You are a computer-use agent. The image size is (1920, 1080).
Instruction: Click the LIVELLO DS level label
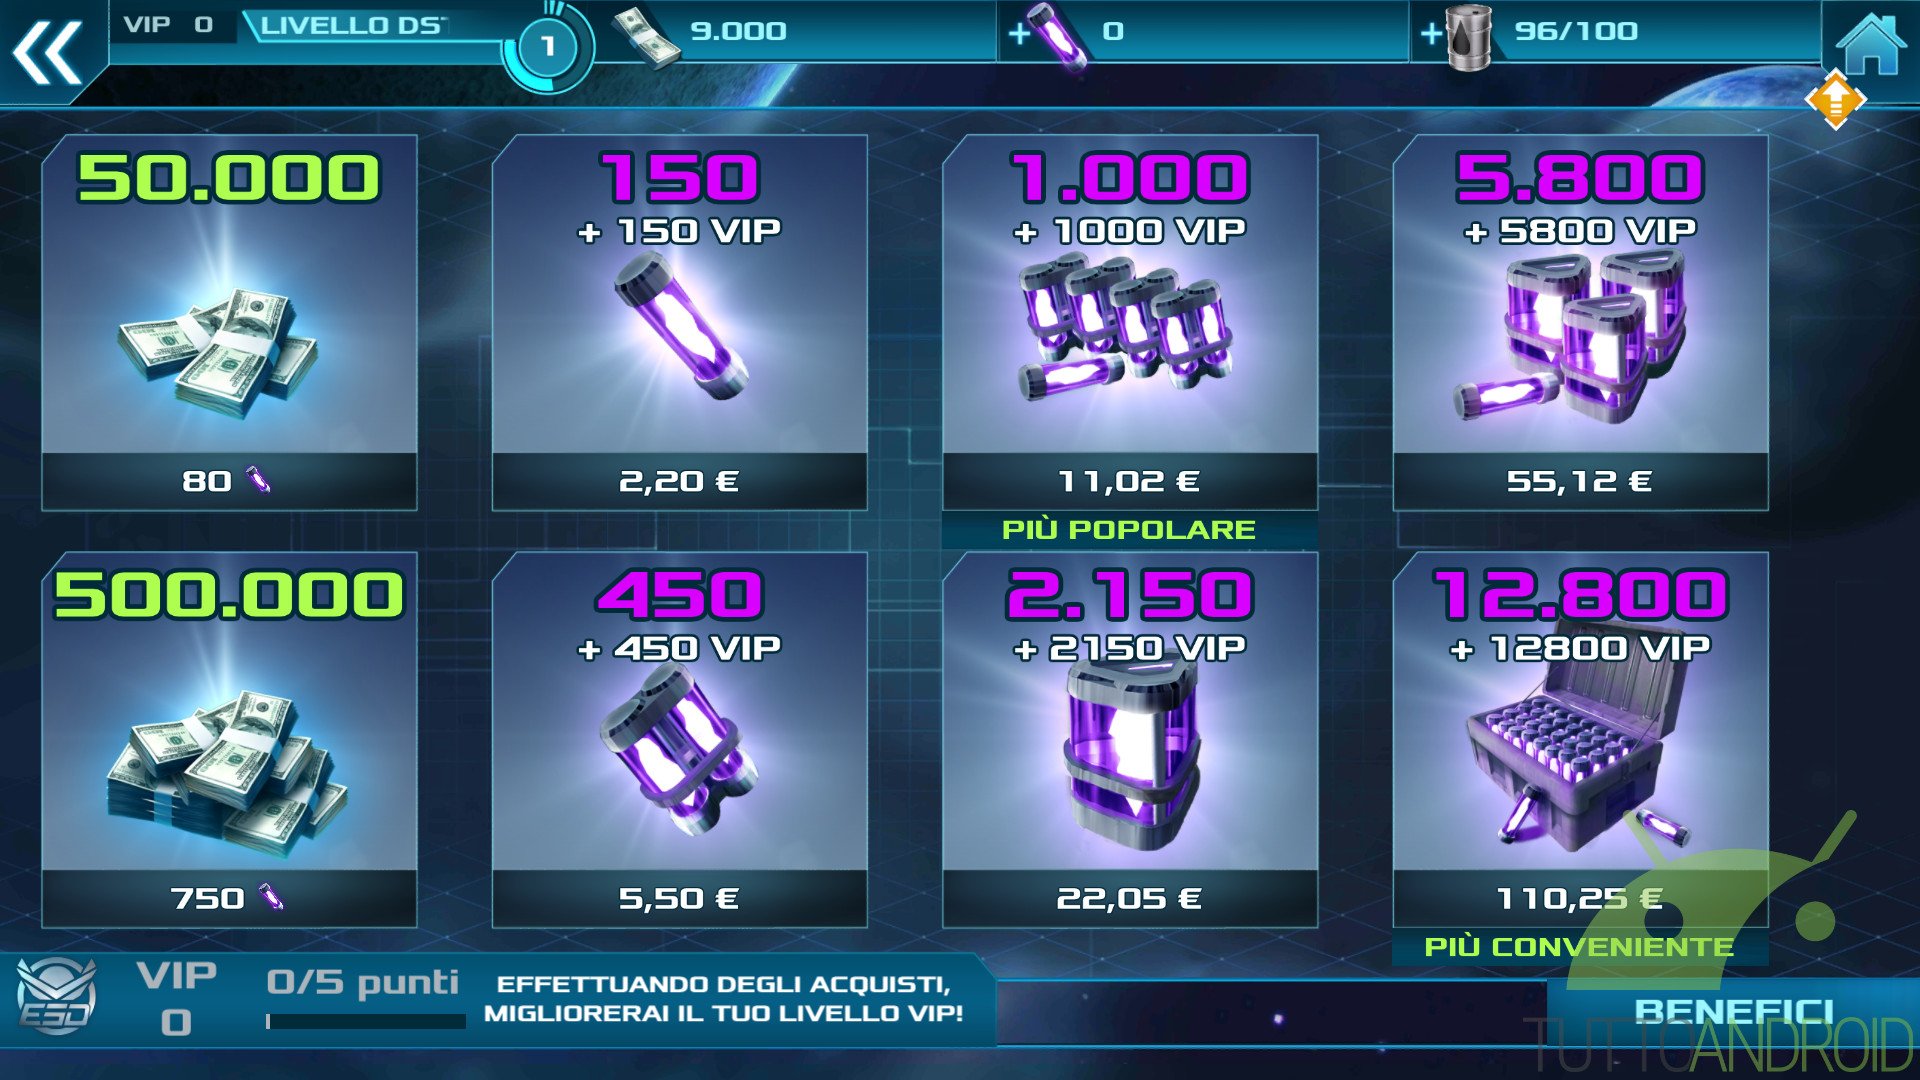[x=351, y=26]
